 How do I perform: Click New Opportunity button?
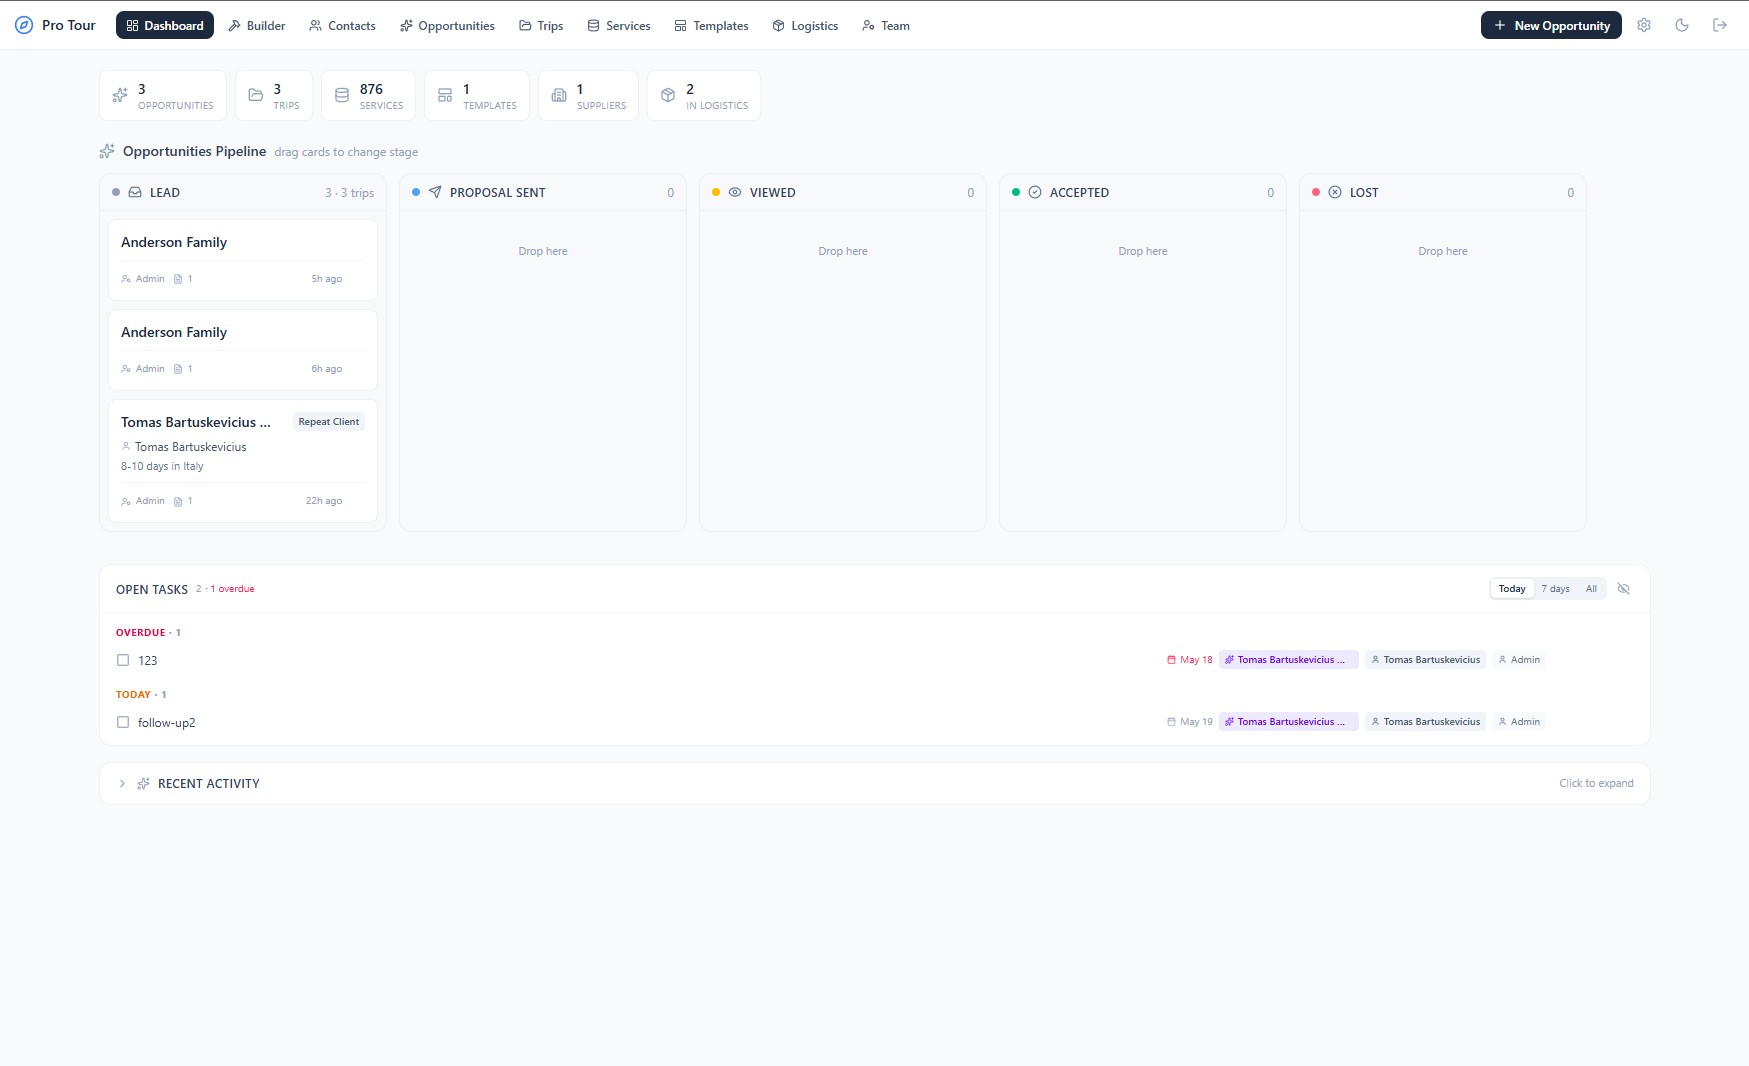[x=1551, y=25]
